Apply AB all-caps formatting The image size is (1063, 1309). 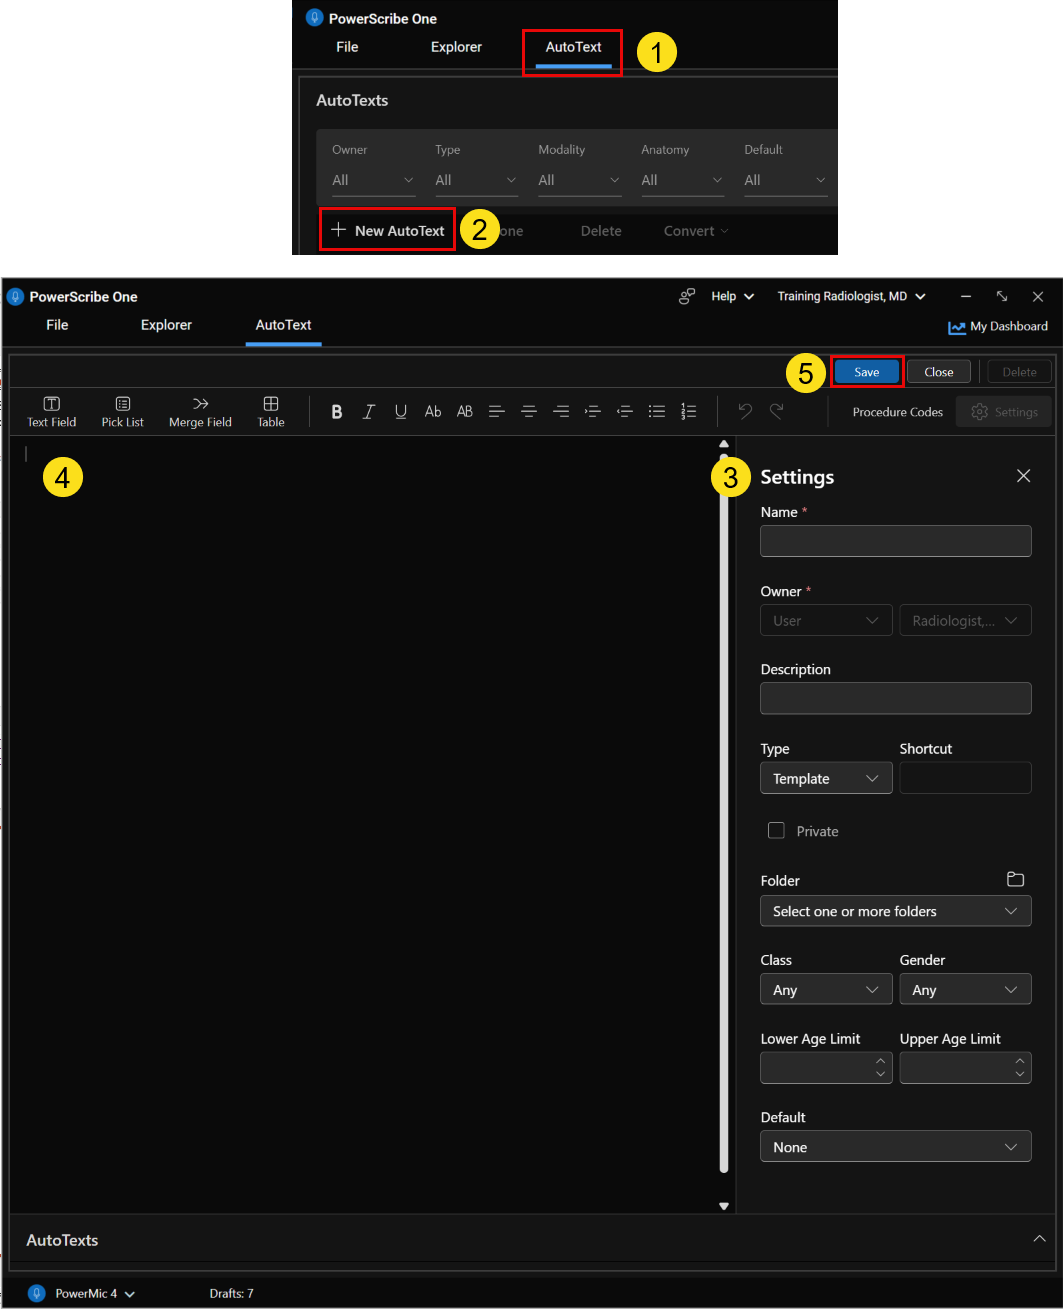coord(465,412)
